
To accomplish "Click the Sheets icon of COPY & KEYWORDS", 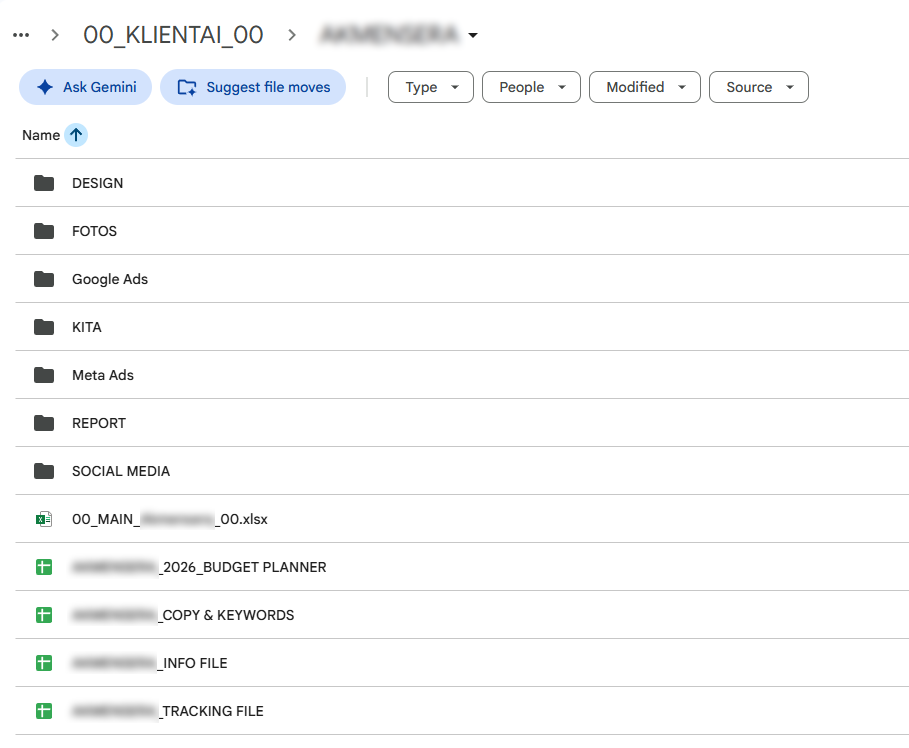I will pos(44,615).
